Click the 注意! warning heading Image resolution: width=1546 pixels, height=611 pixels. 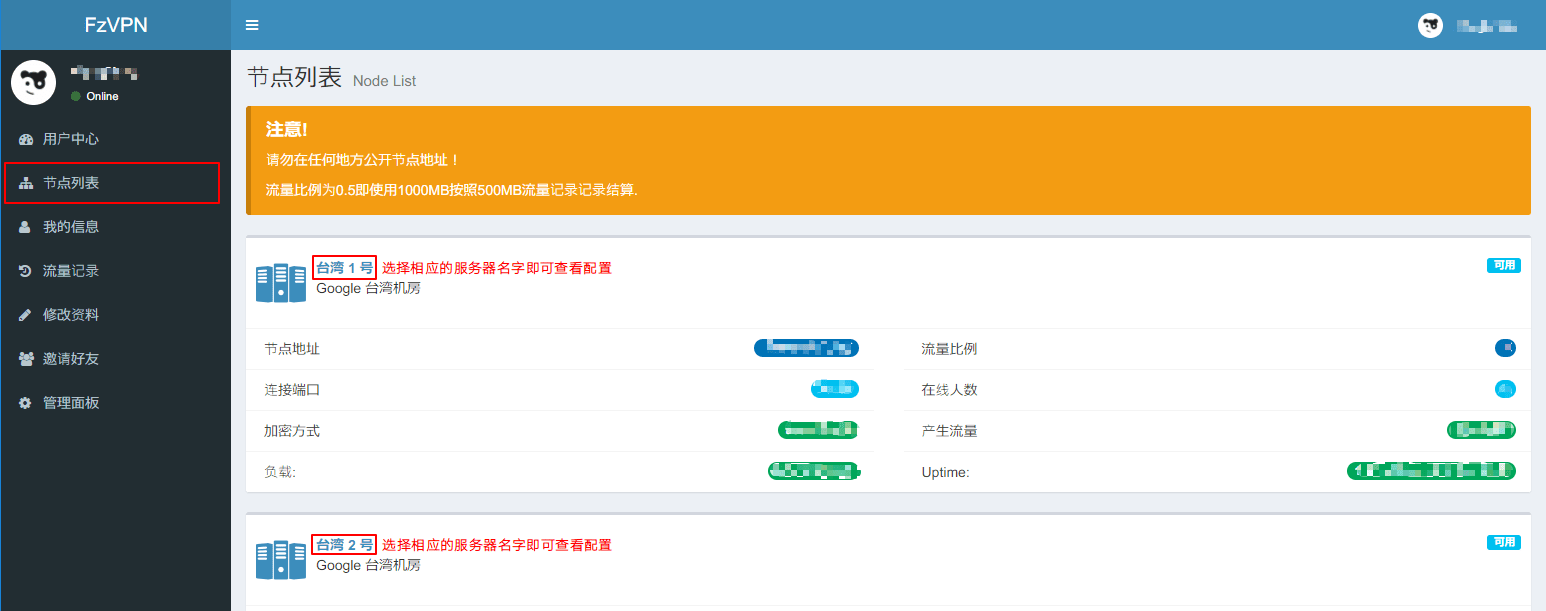coord(286,130)
